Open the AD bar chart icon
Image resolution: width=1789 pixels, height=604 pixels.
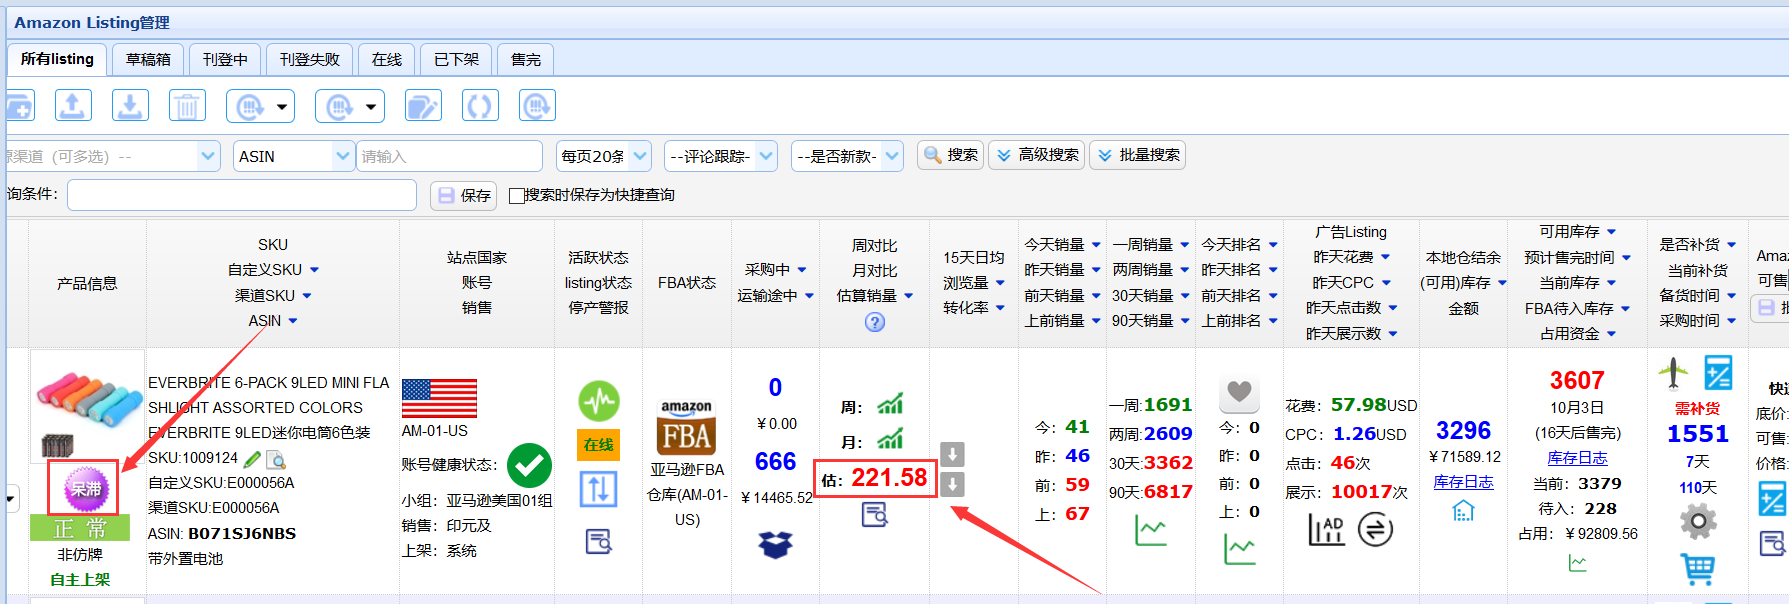(x=1326, y=529)
